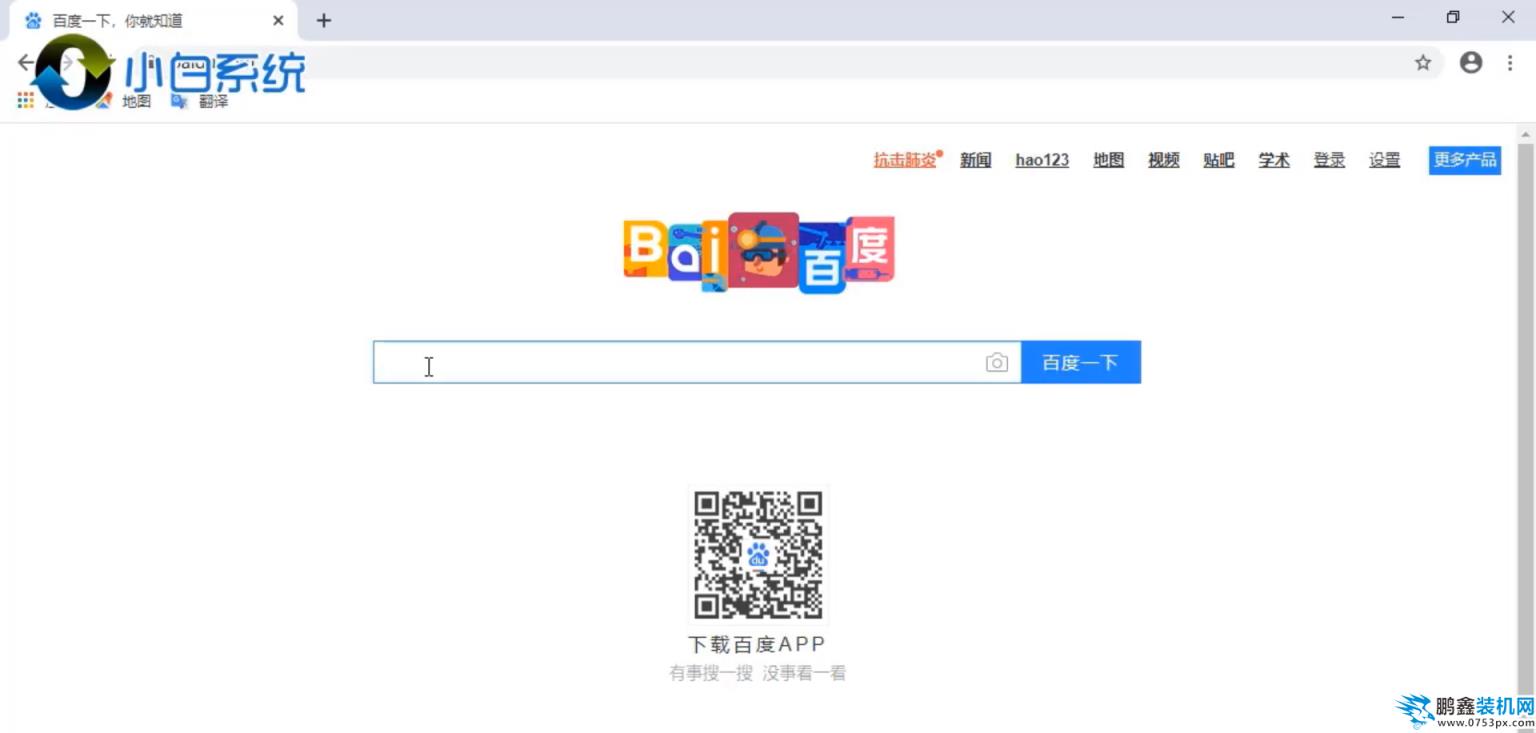The width and height of the screenshot is (1536, 733).
Task: Close the 百度一下 tab
Action: tap(278, 20)
